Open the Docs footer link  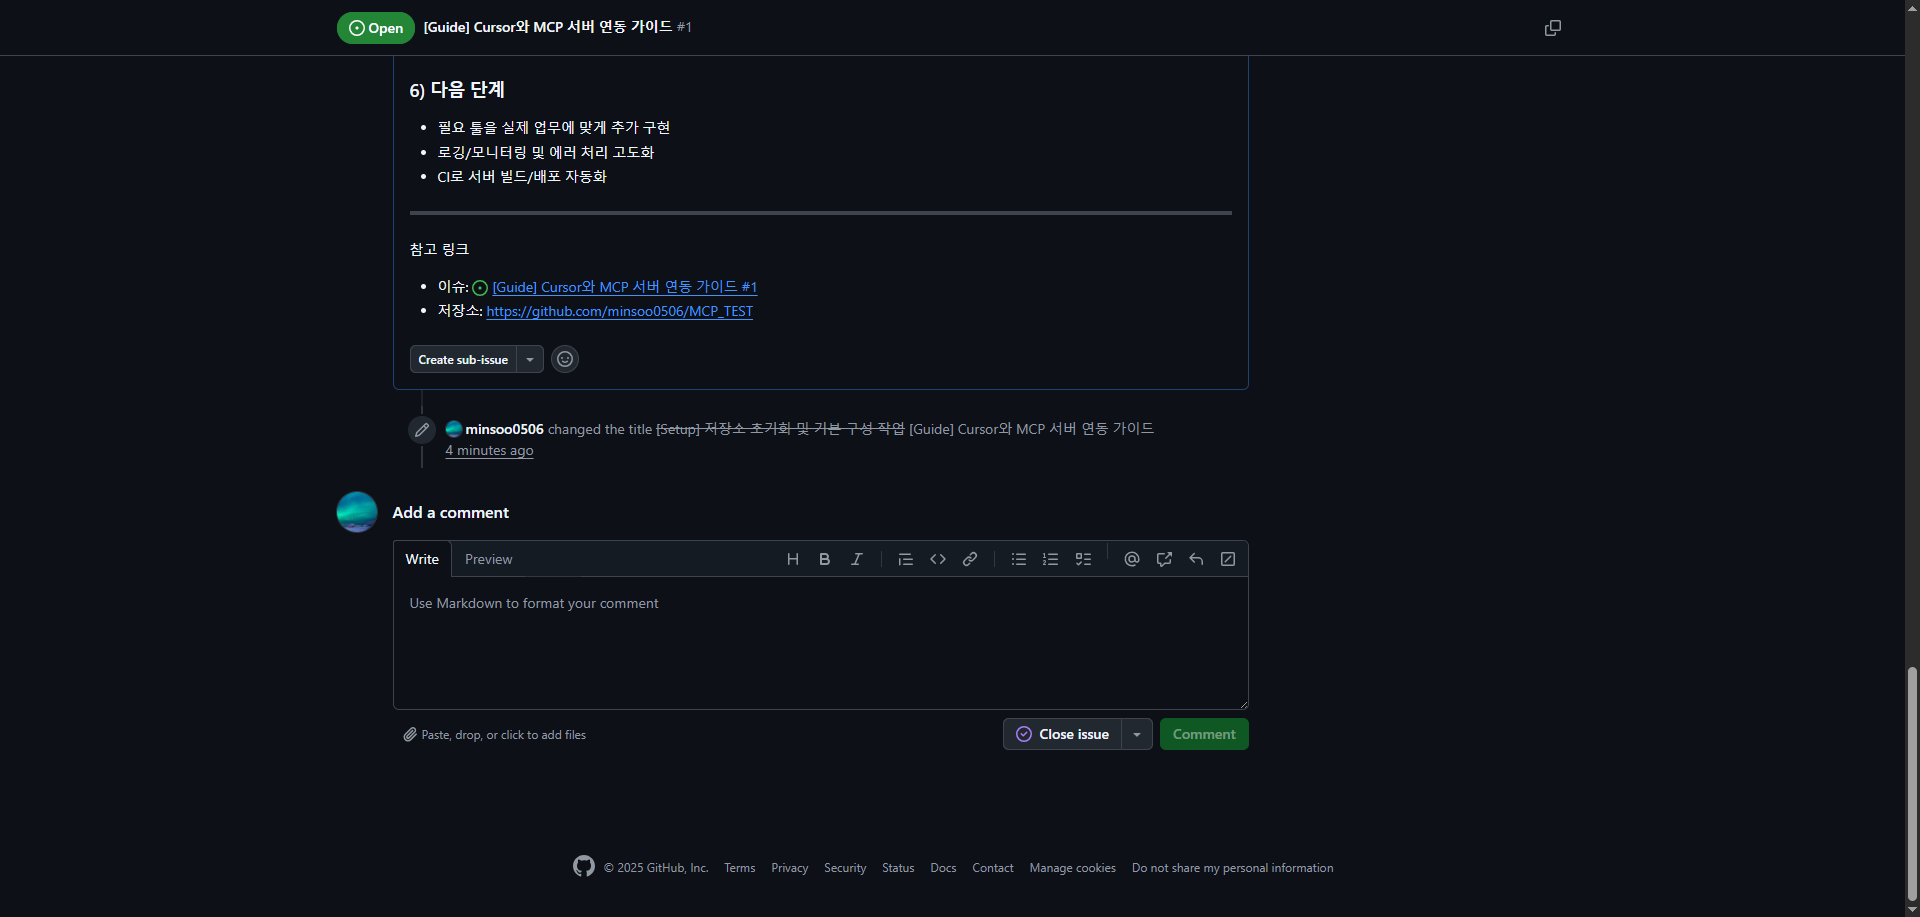[943, 868]
